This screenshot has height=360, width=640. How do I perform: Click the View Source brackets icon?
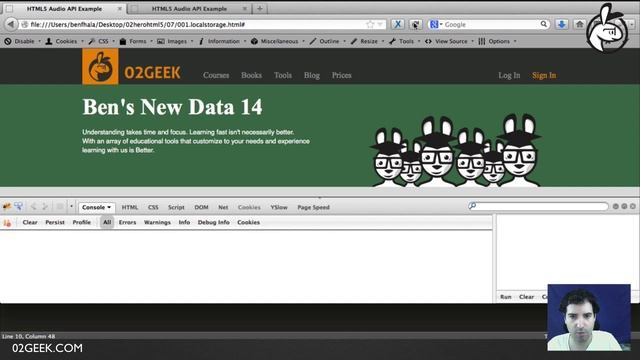tap(428, 41)
